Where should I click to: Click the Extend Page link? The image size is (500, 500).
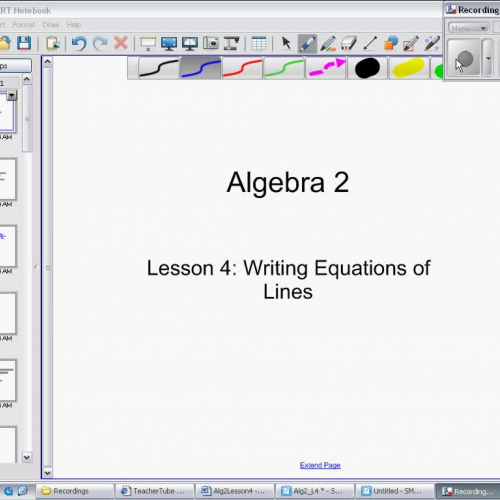[x=320, y=465]
